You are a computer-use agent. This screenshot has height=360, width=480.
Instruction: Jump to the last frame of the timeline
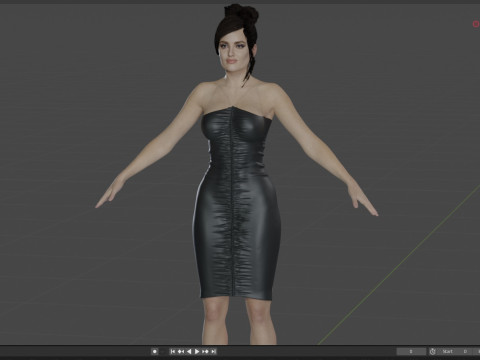213,351
